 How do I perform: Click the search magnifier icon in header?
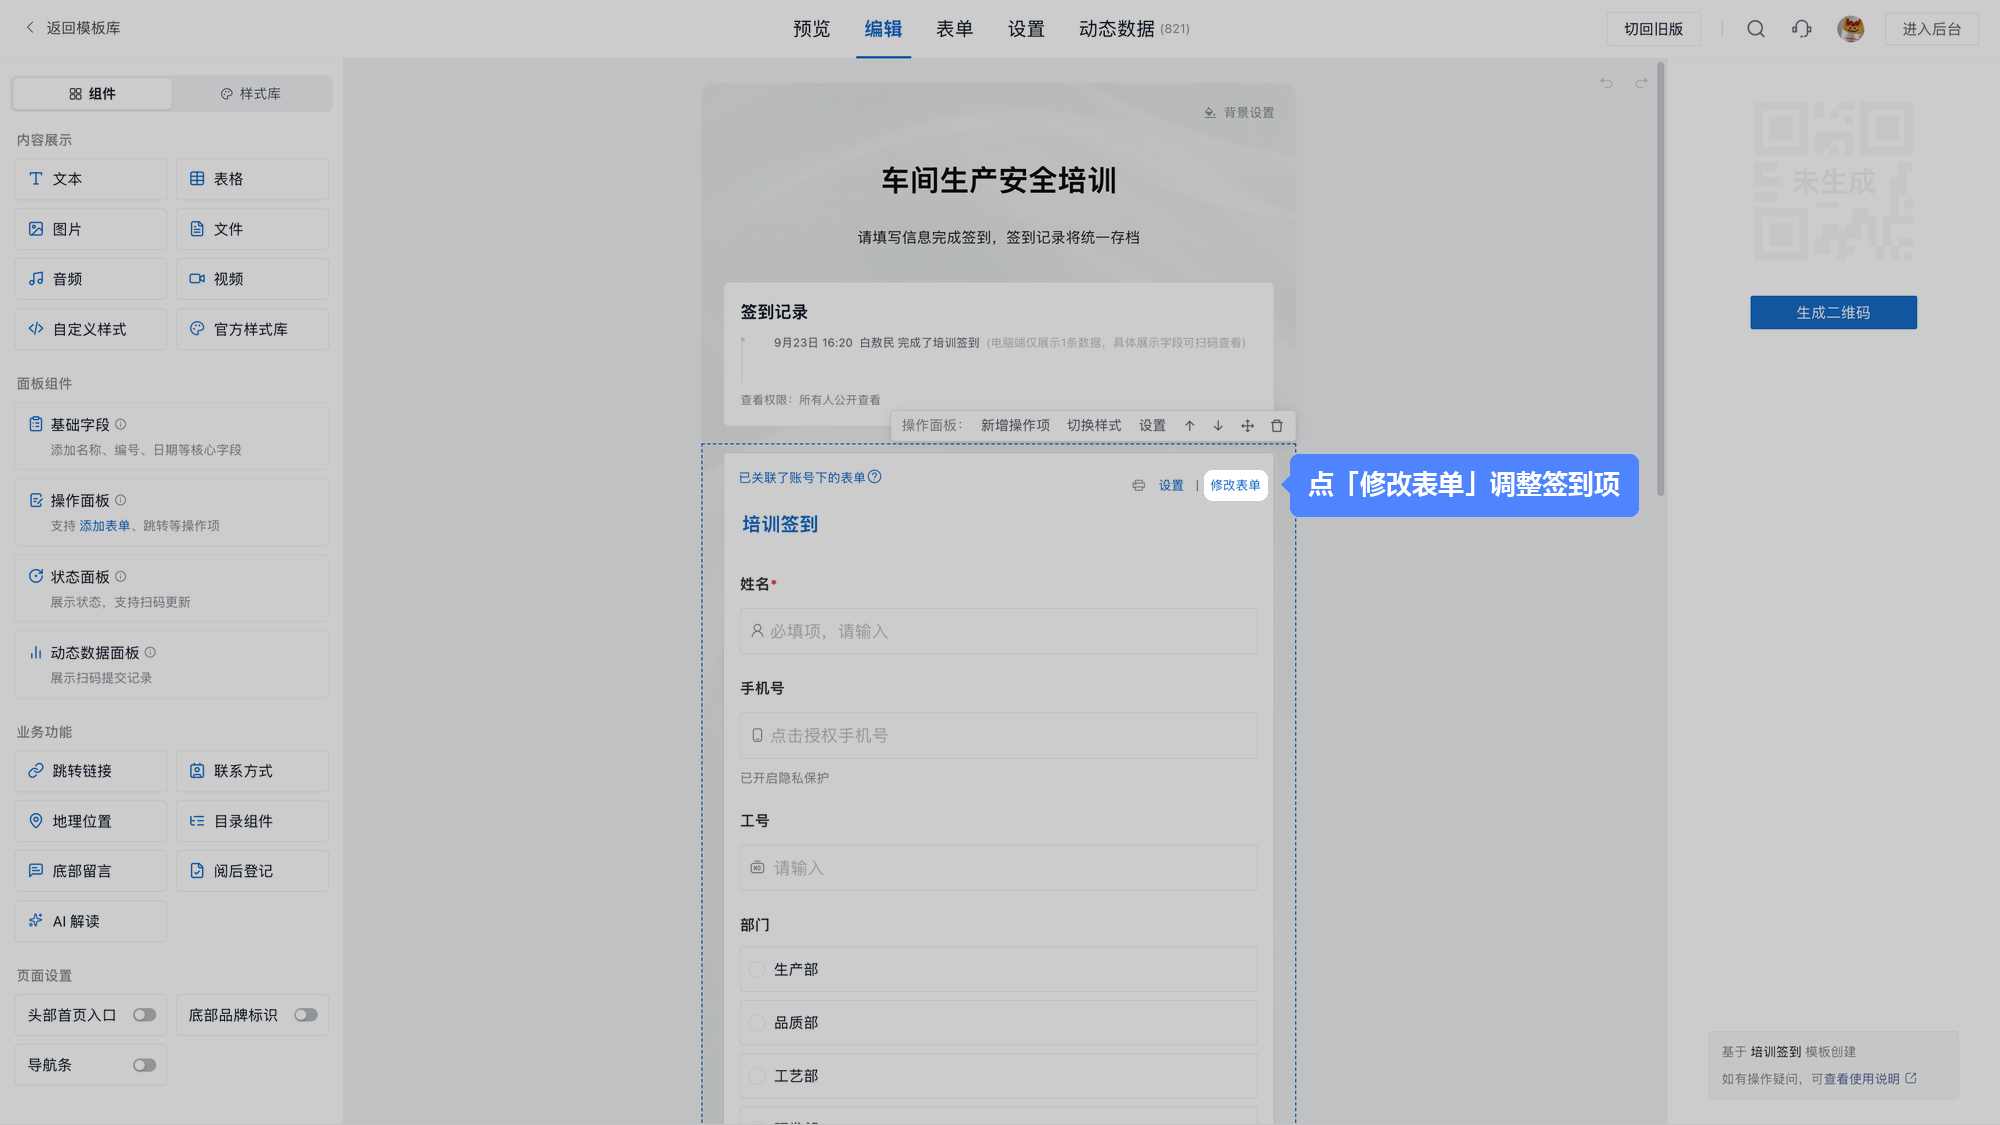pos(1756,29)
